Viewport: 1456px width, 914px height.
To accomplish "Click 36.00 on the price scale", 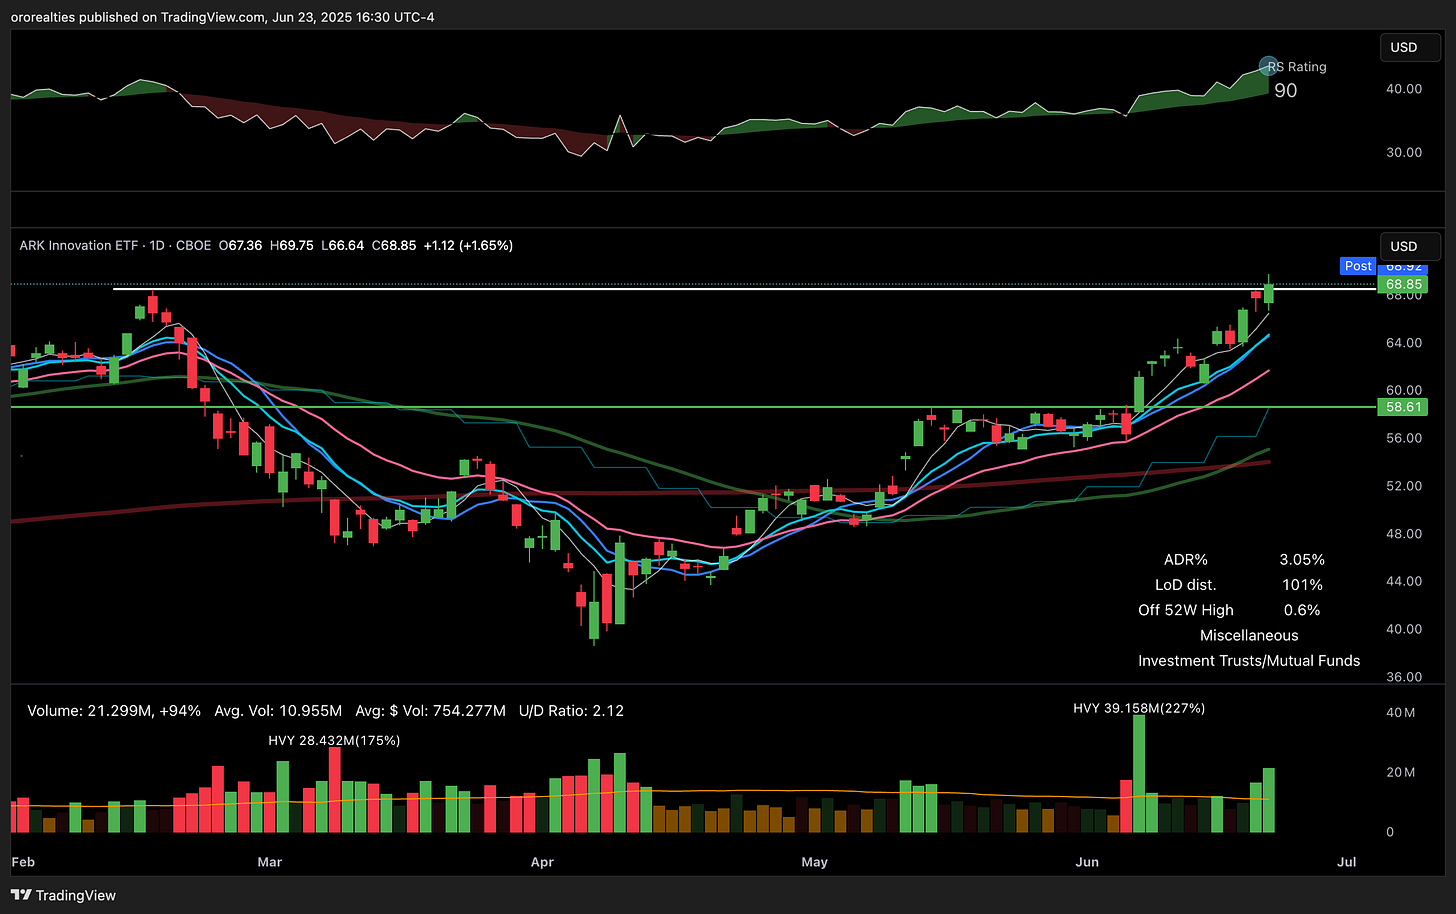I will click(x=1404, y=677).
